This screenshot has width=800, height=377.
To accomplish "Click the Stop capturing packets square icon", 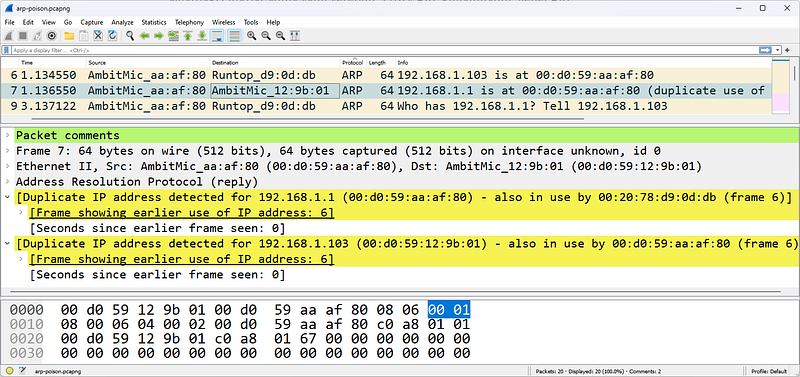I will pyautogui.click(x=23, y=36).
